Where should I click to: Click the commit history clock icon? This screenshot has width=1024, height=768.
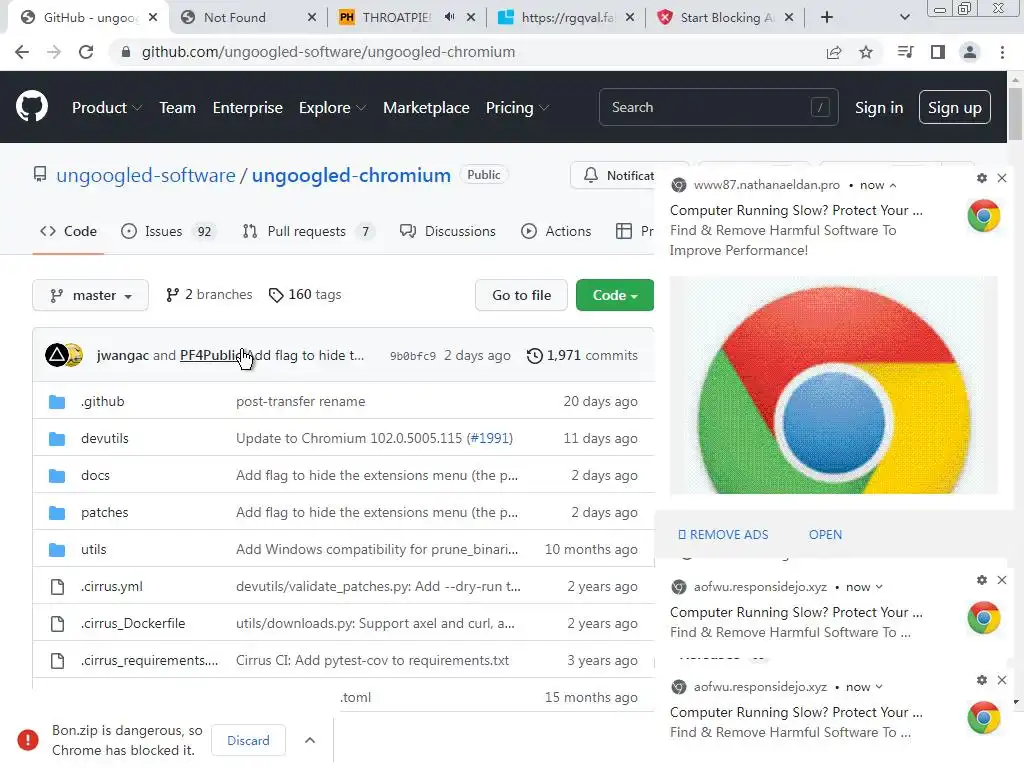point(535,356)
